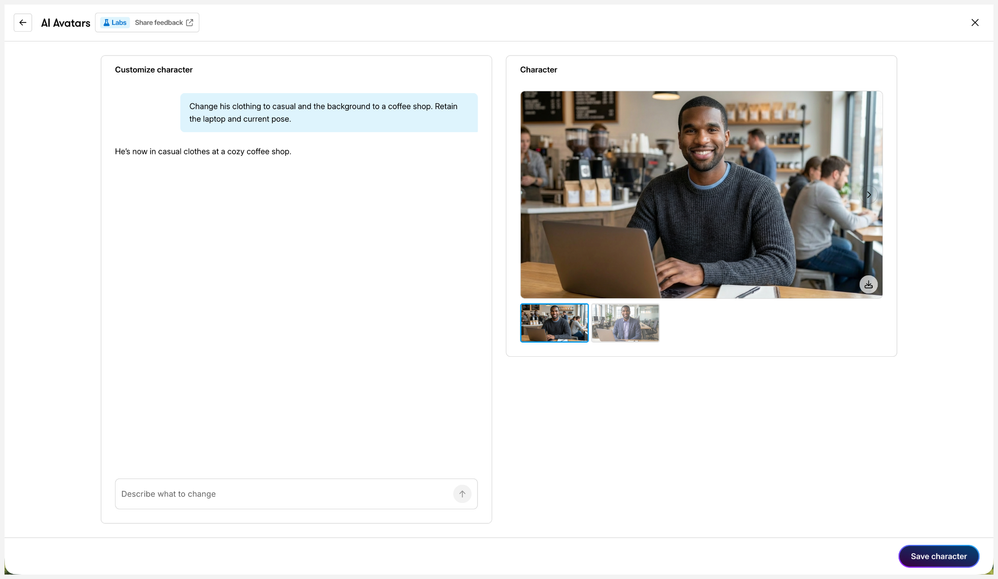
Task: Click the Save character button
Action: click(x=938, y=556)
